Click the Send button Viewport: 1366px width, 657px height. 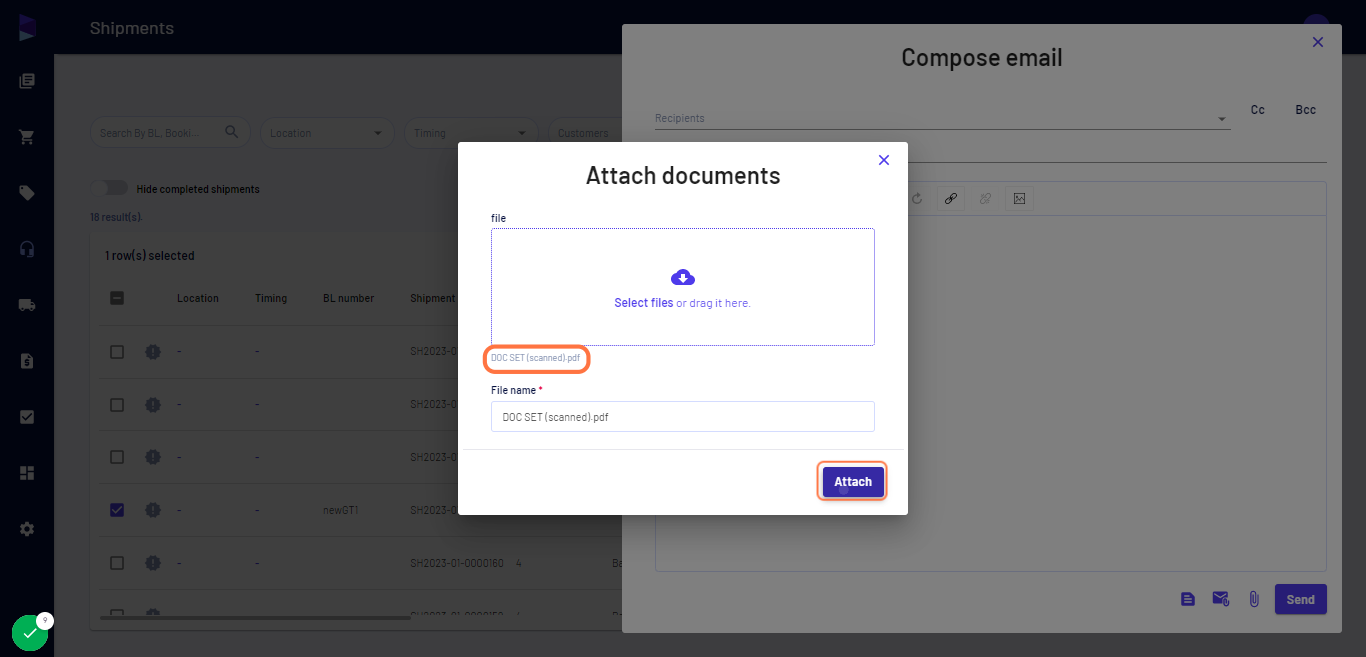[x=1301, y=599]
